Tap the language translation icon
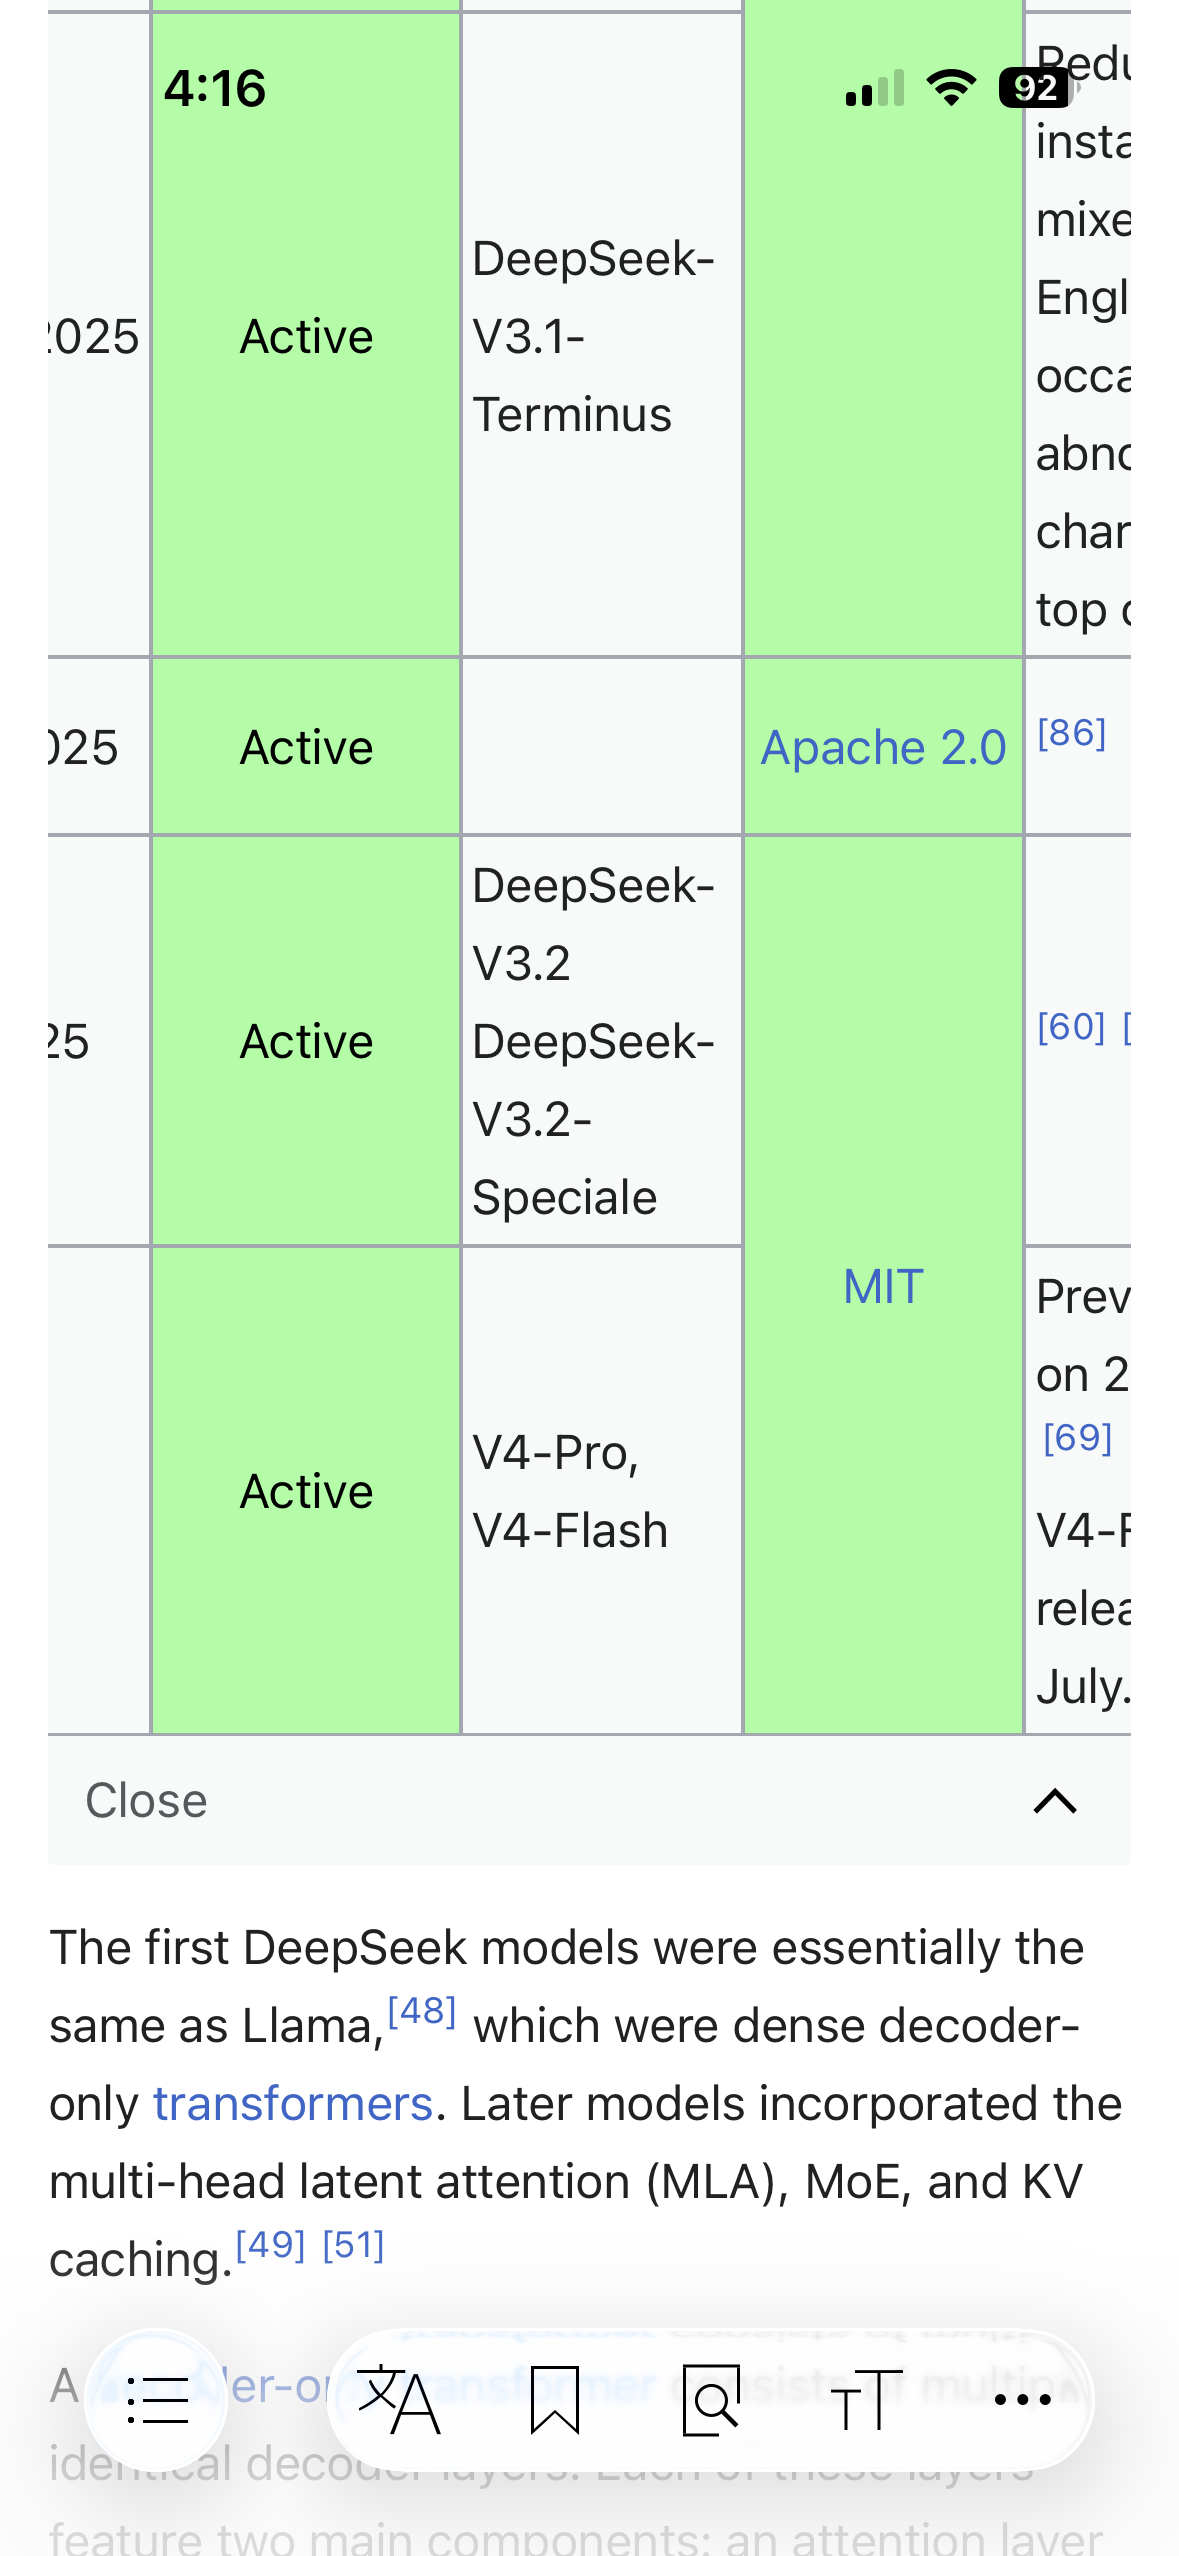Viewport: 1179px width, 2556px height. [x=399, y=2400]
